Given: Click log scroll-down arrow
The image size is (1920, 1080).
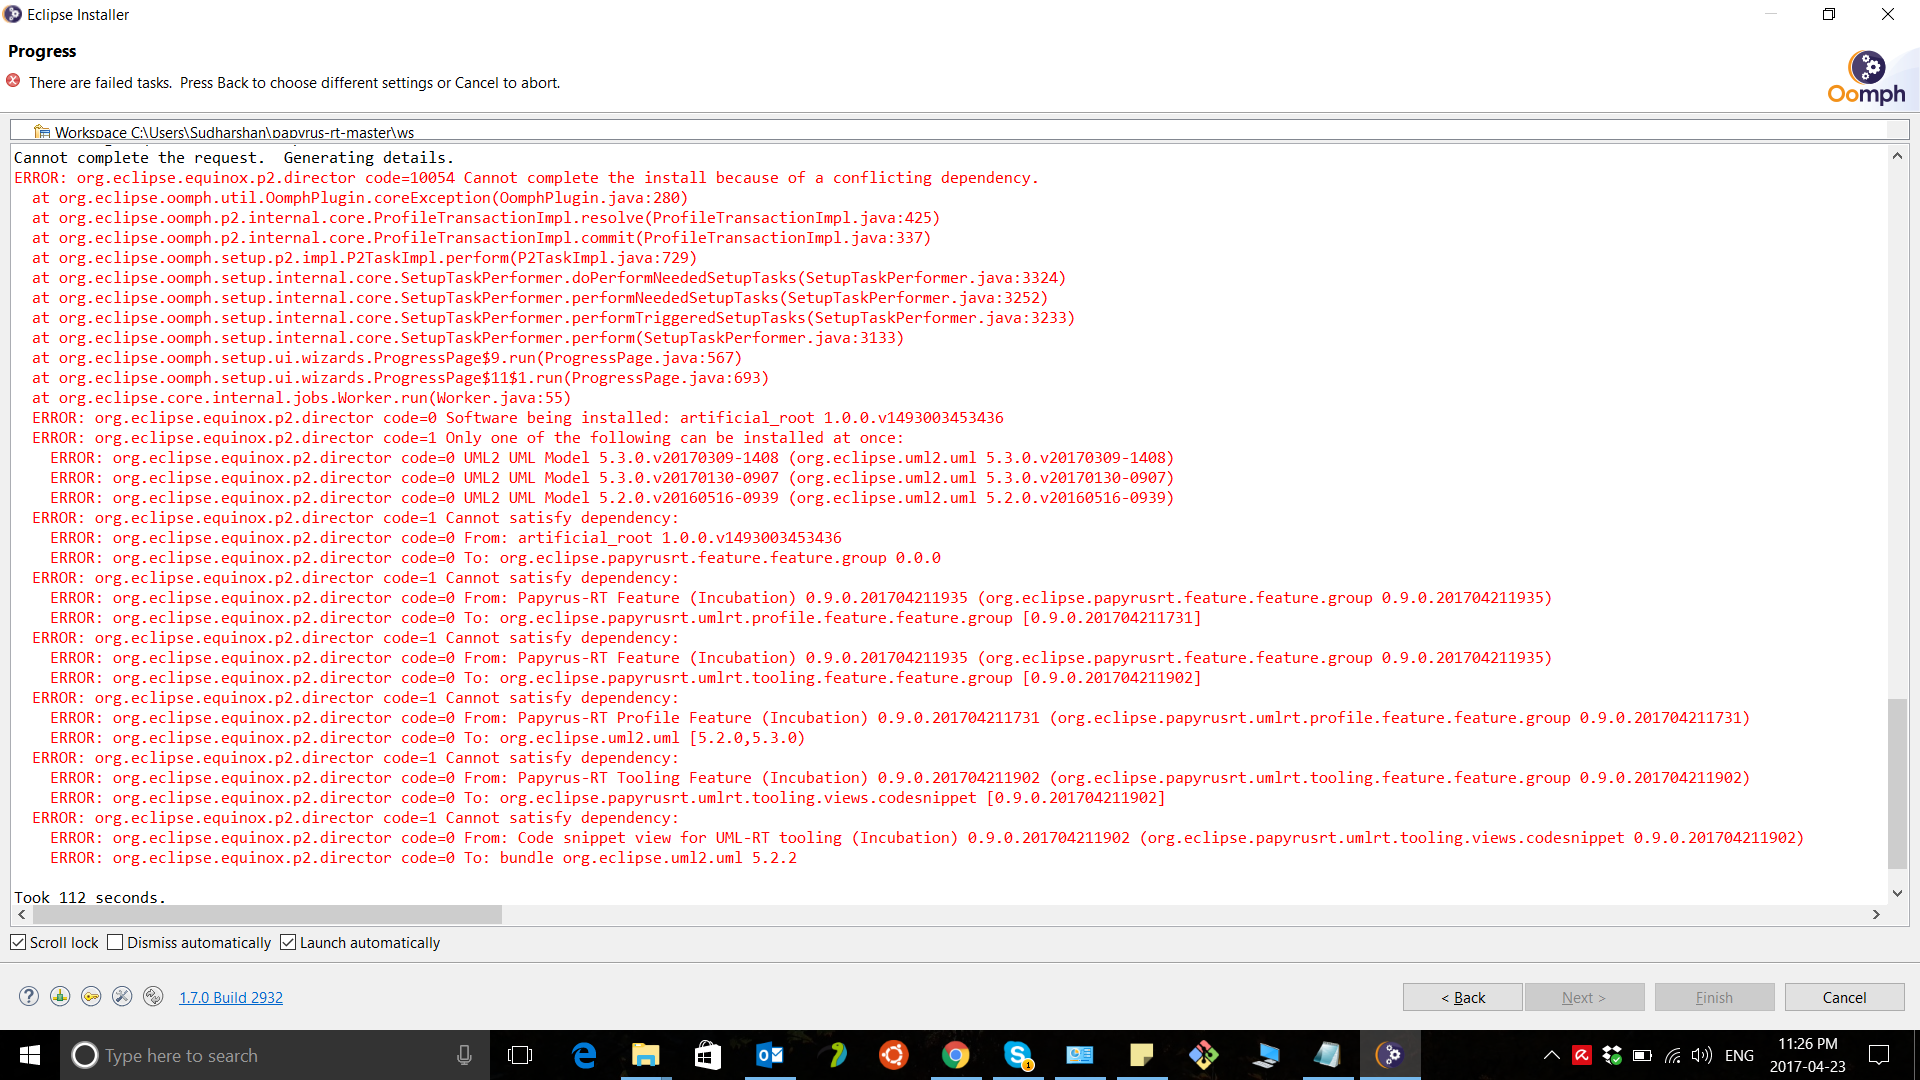Looking at the screenshot, I should point(1897,894).
